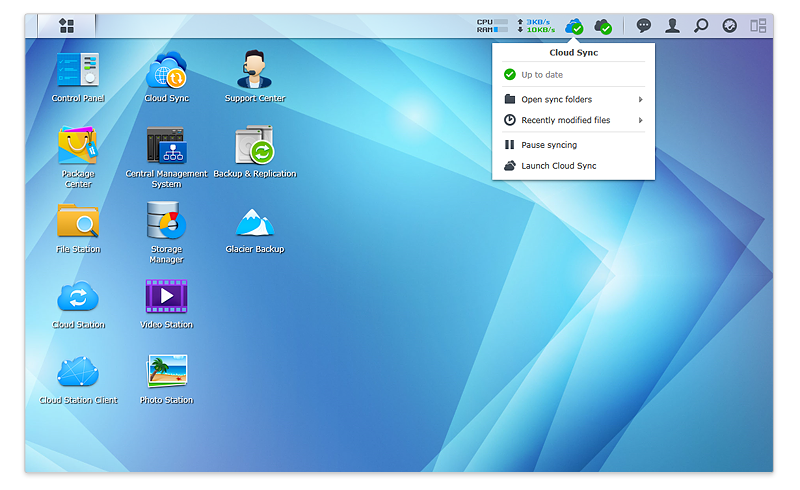This screenshot has height=490, width=800.
Task: Open File Station
Action: coord(78,221)
